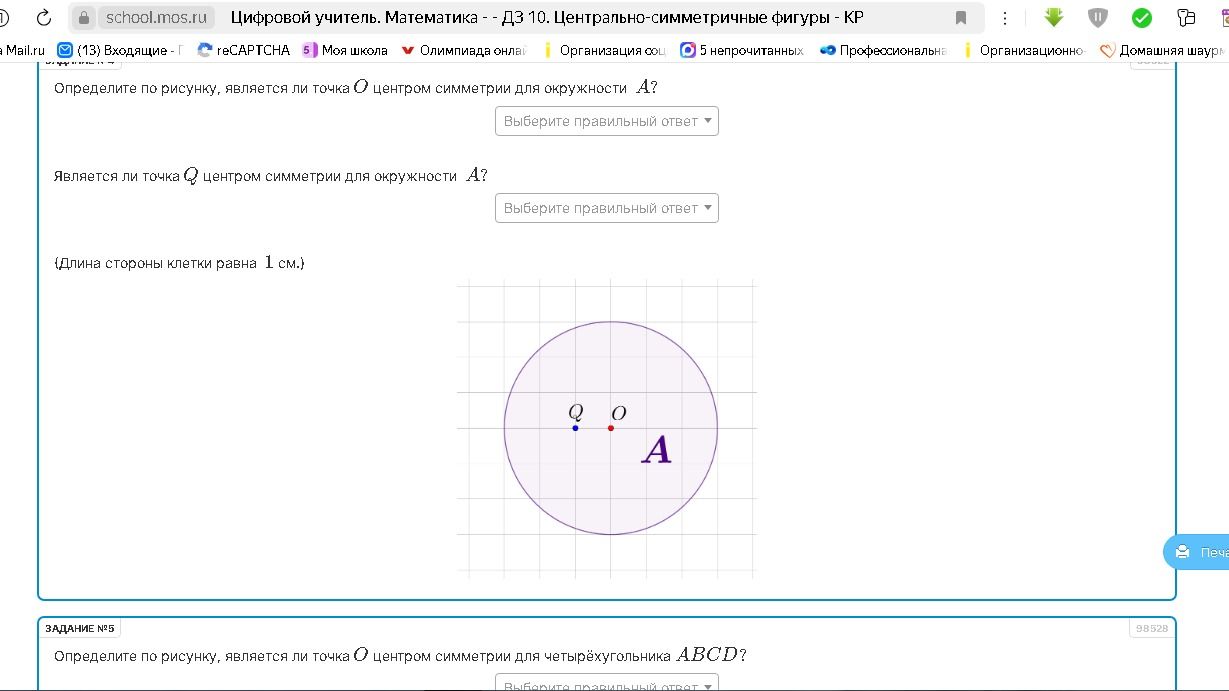Open the 'Домашняя шаурма' bookmark
1229x691 pixels.
pos(1163,50)
